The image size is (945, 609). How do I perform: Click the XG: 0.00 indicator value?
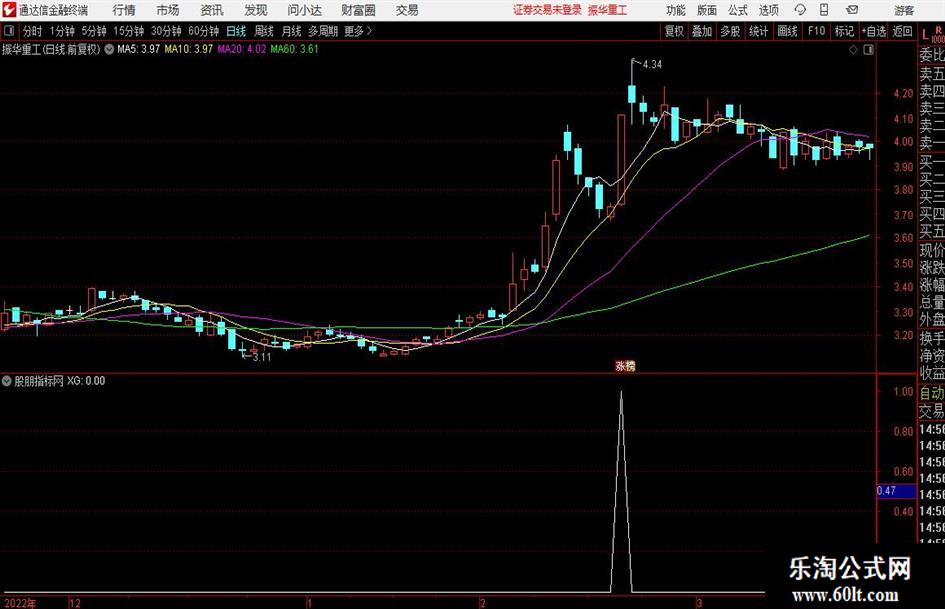(86, 381)
